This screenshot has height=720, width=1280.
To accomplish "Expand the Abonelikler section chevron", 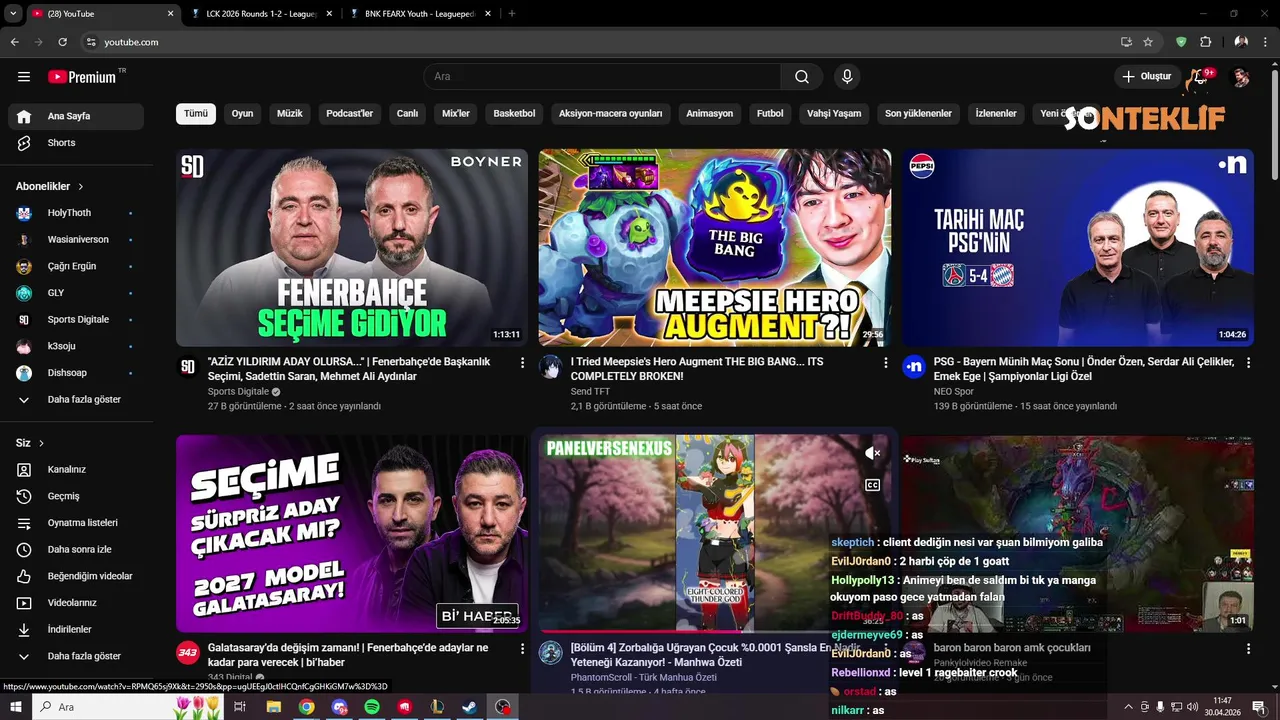I will tap(81, 187).
